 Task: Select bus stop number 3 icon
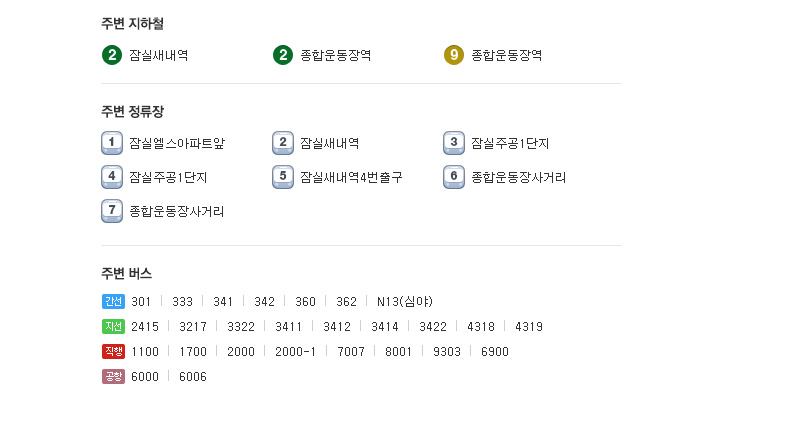pyautogui.click(x=454, y=143)
